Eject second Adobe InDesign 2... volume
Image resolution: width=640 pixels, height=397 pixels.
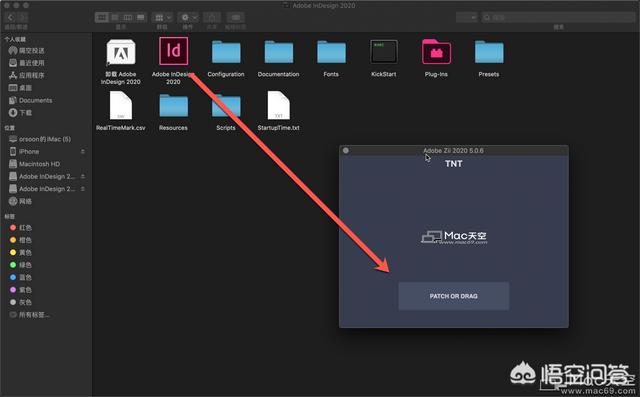click(83, 189)
